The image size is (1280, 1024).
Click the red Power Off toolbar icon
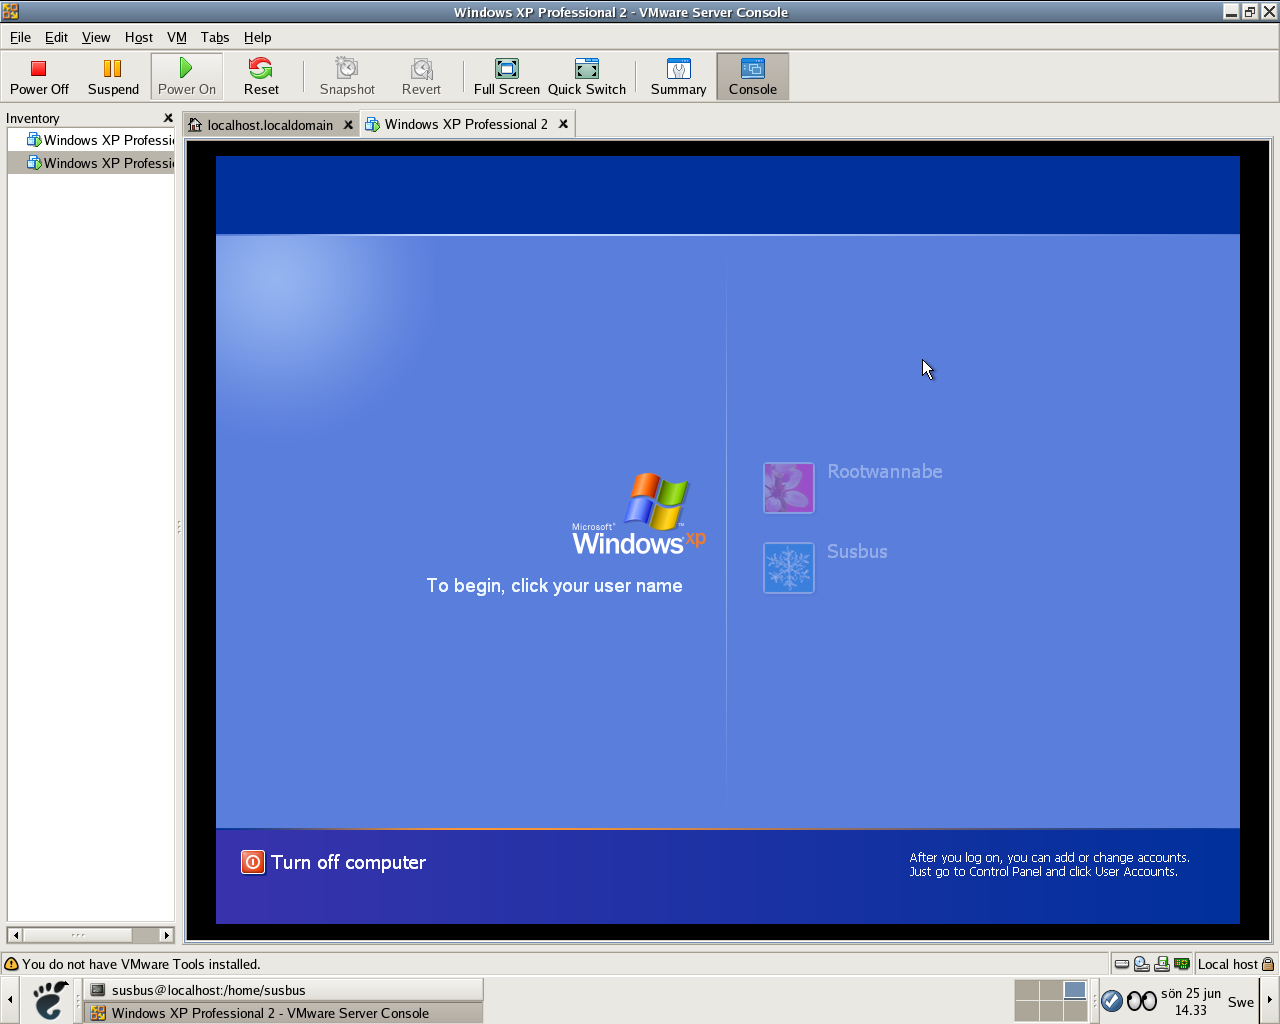coord(39,68)
